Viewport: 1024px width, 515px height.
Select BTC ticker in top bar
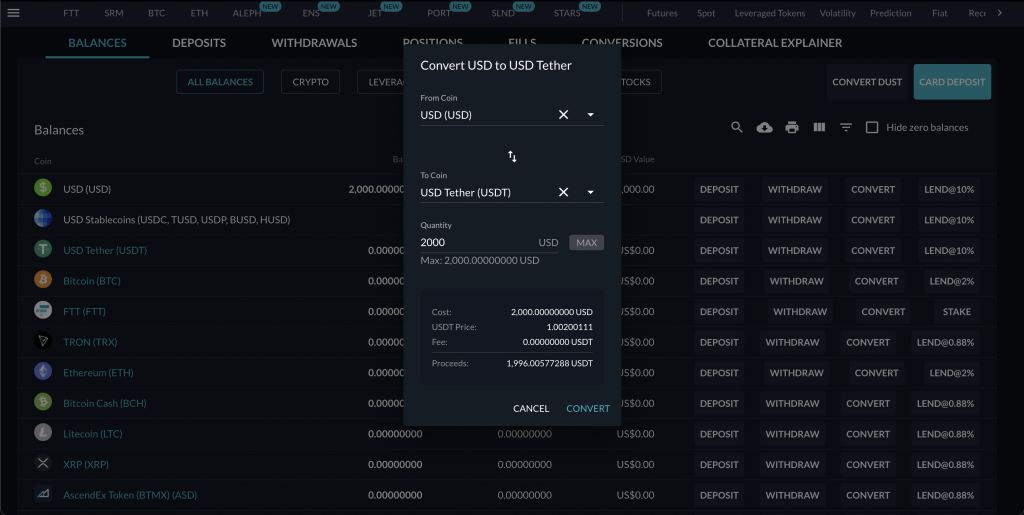[157, 13]
